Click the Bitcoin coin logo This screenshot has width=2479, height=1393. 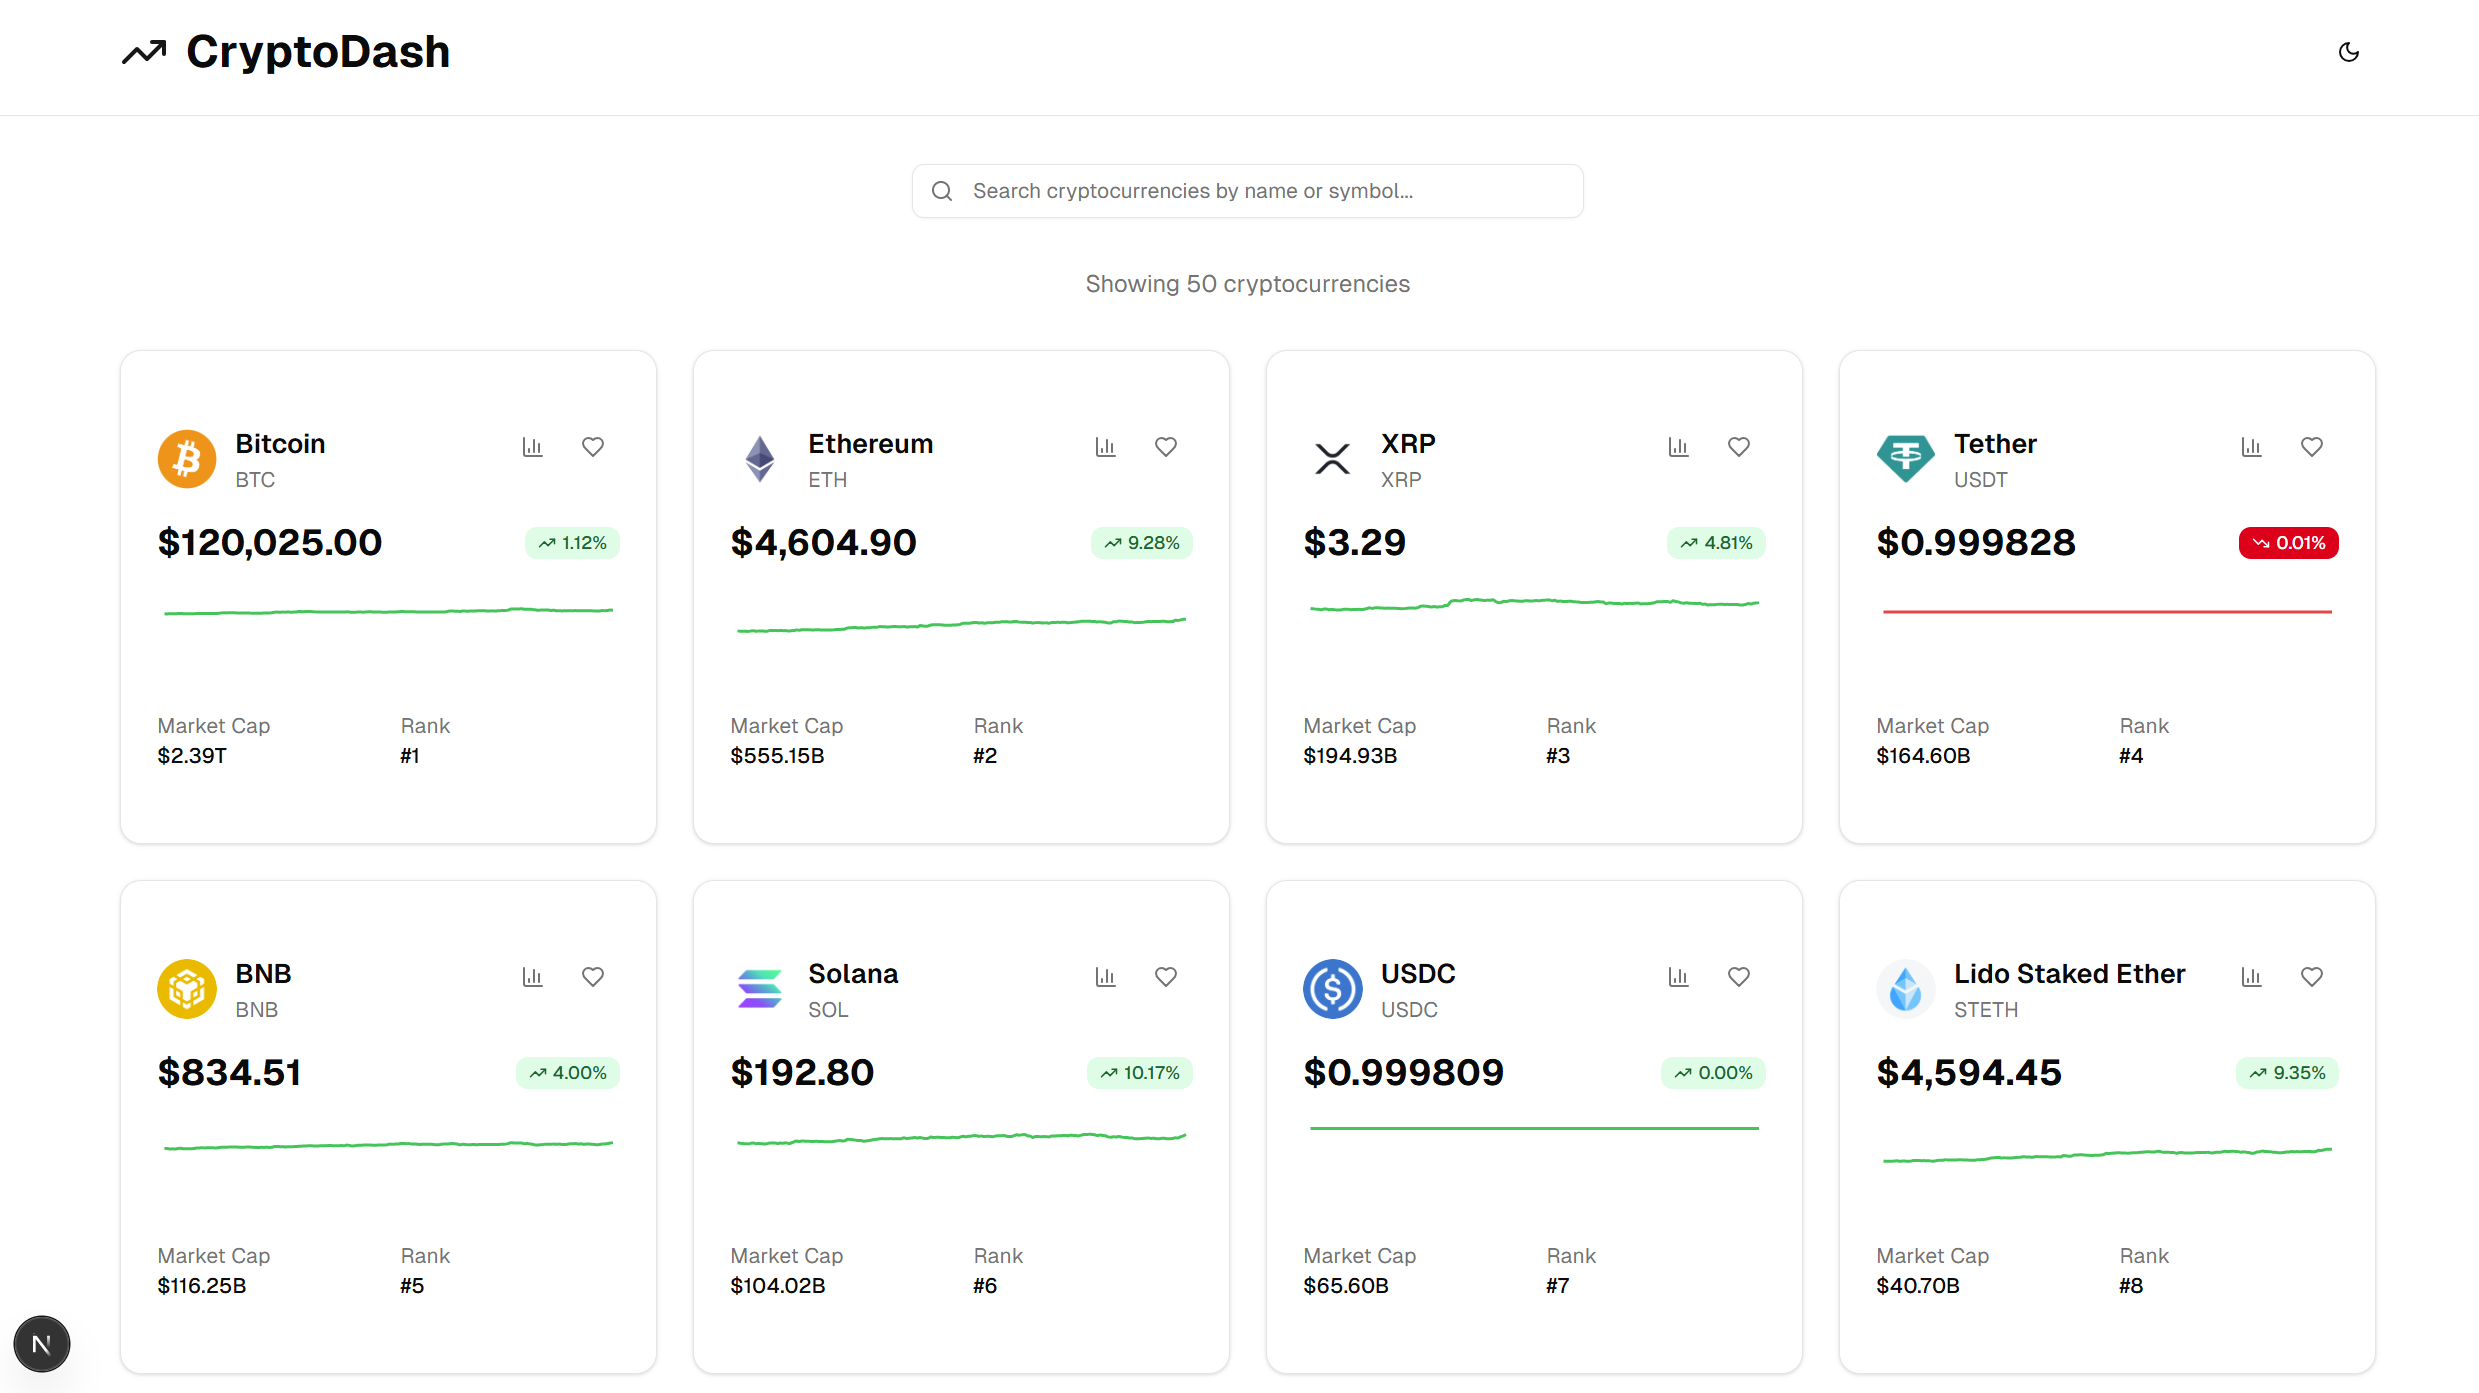[187, 459]
